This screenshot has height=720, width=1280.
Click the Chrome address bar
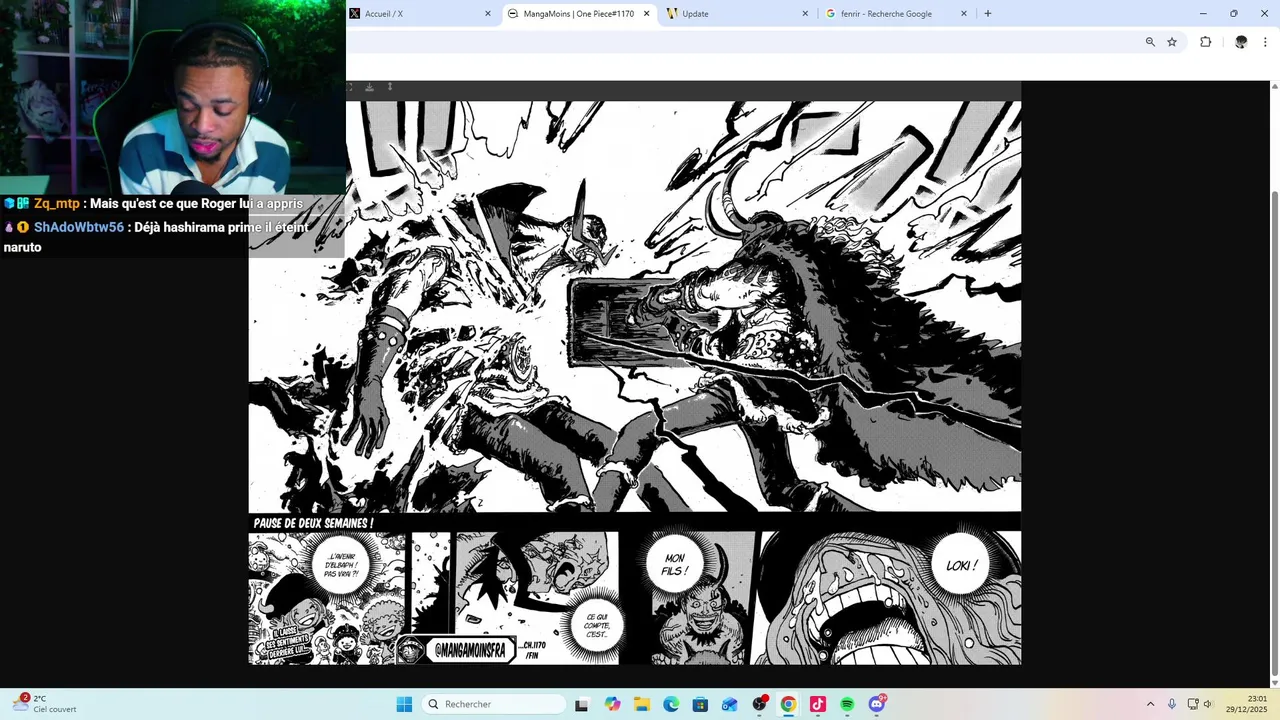(x=740, y=42)
